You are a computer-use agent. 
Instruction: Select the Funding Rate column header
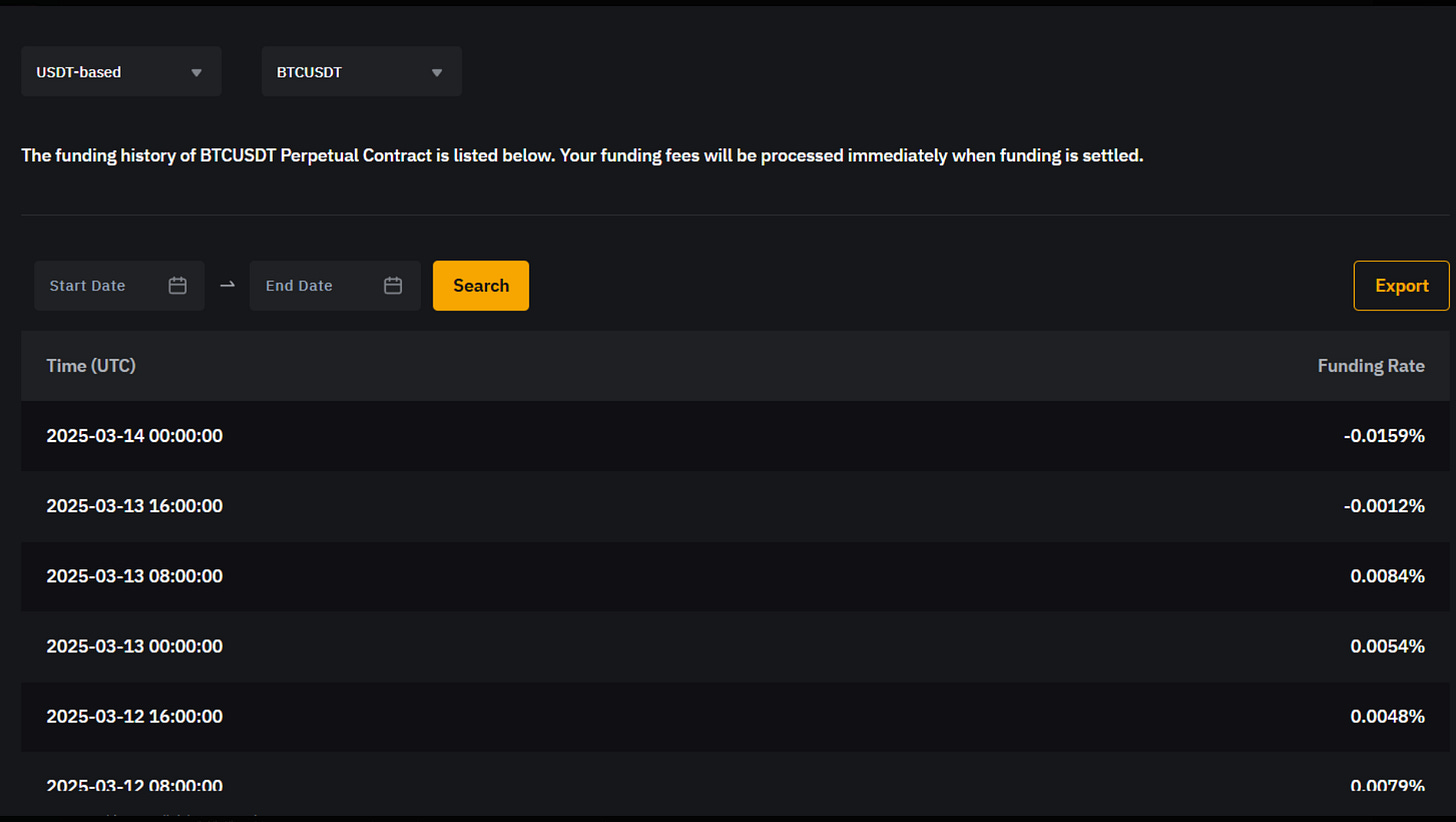[1371, 365]
